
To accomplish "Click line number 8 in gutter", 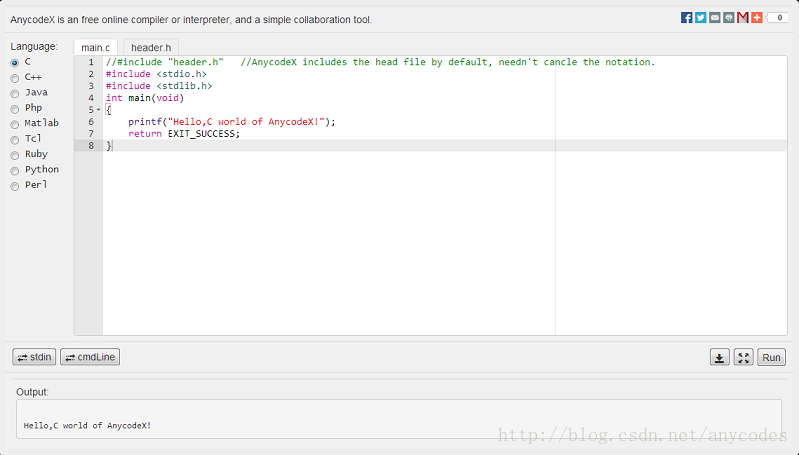I will pos(91,146).
